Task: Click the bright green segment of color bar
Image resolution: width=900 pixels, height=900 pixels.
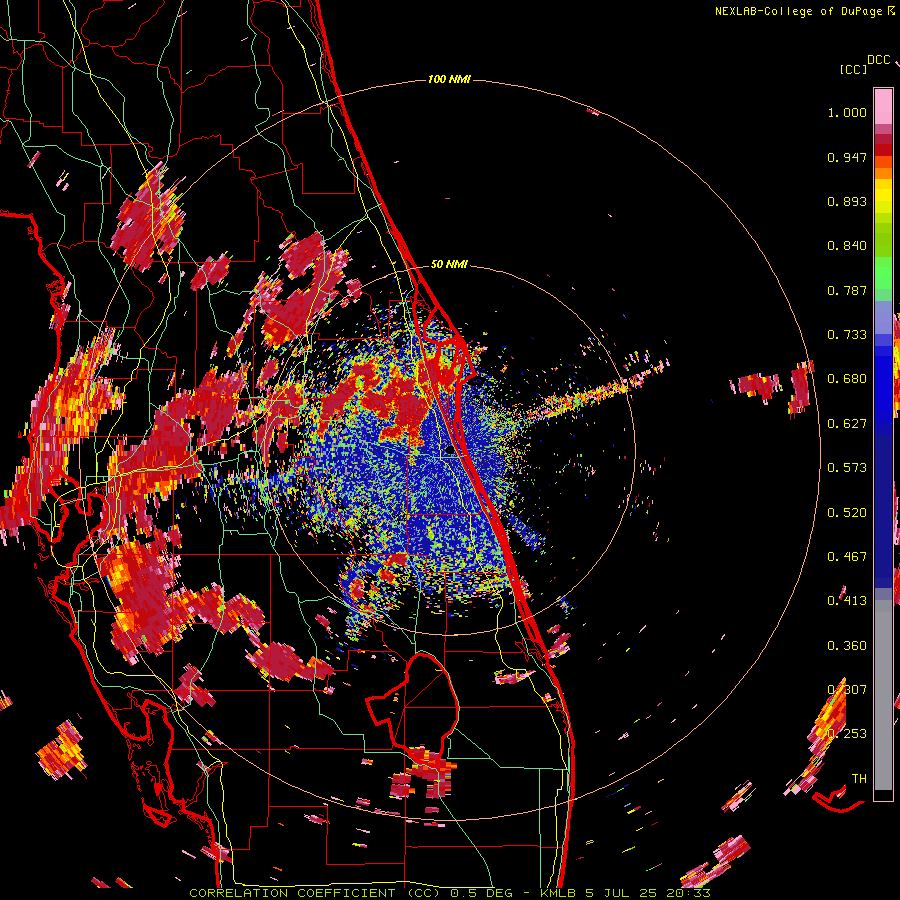Action: pos(883,273)
